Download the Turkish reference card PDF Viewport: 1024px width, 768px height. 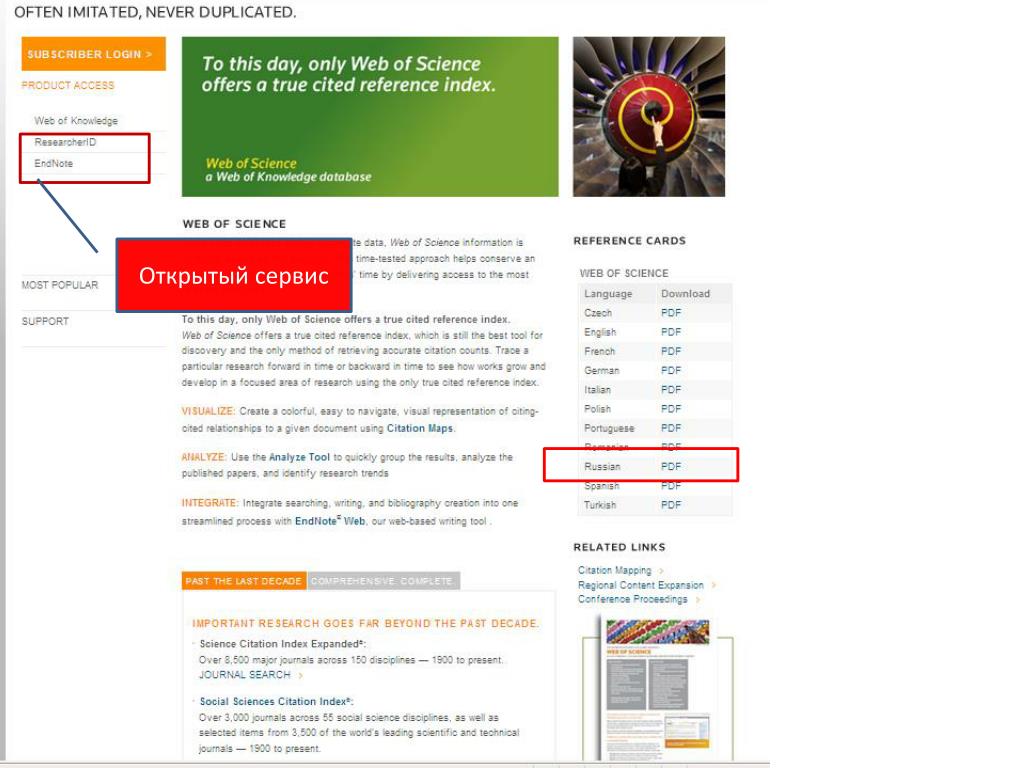click(671, 505)
